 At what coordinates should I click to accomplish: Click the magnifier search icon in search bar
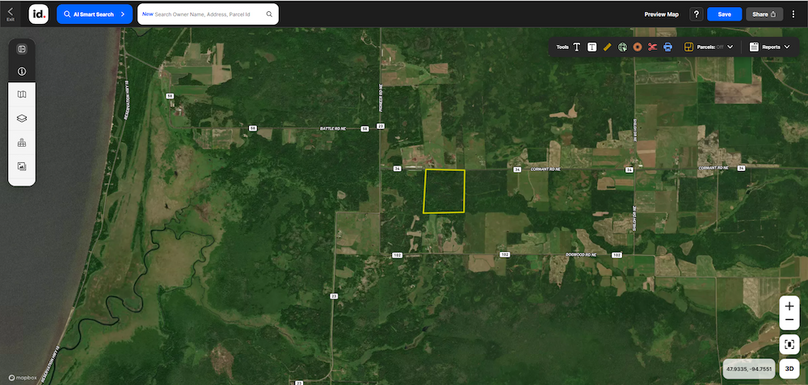[269, 14]
